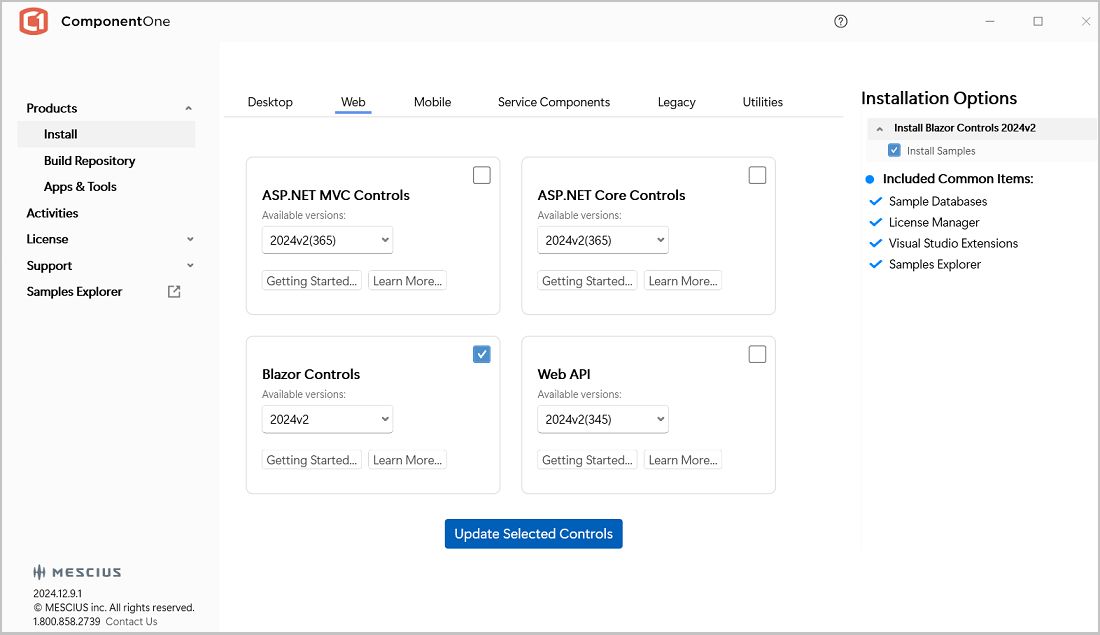Screen dimensions: 1100x635
Task: Collapse the Products sidebar section
Action: click(x=189, y=108)
